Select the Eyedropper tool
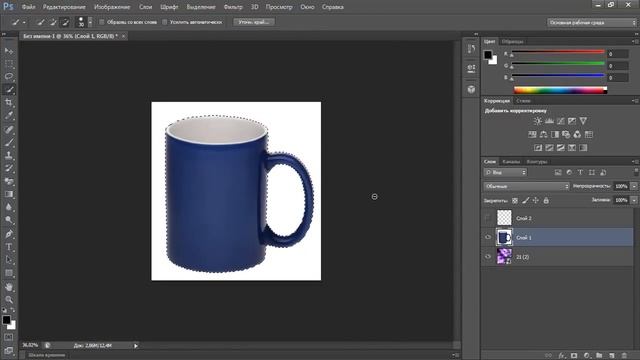The height and width of the screenshot is (360, 640). pyautogui.click(x=9, y=116)
